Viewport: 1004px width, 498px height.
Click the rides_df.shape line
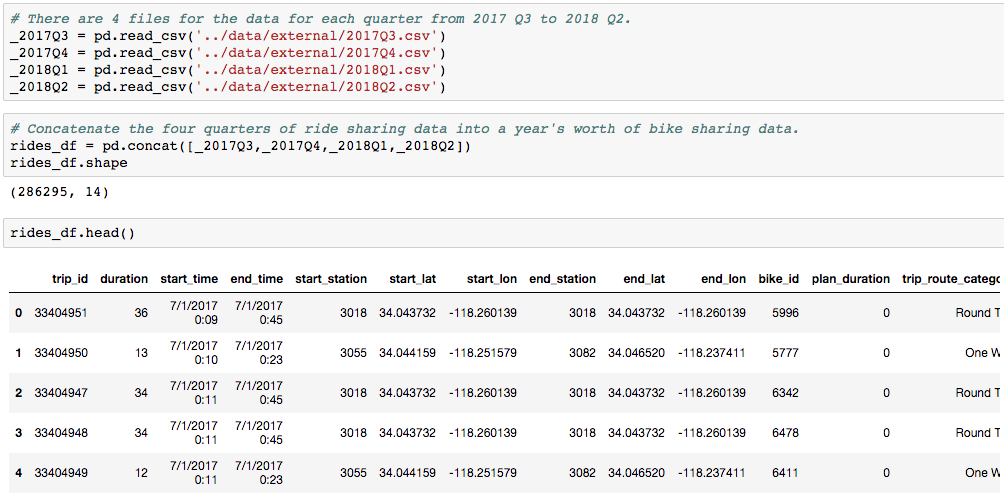pyautogui.click(x=69, y=163)
